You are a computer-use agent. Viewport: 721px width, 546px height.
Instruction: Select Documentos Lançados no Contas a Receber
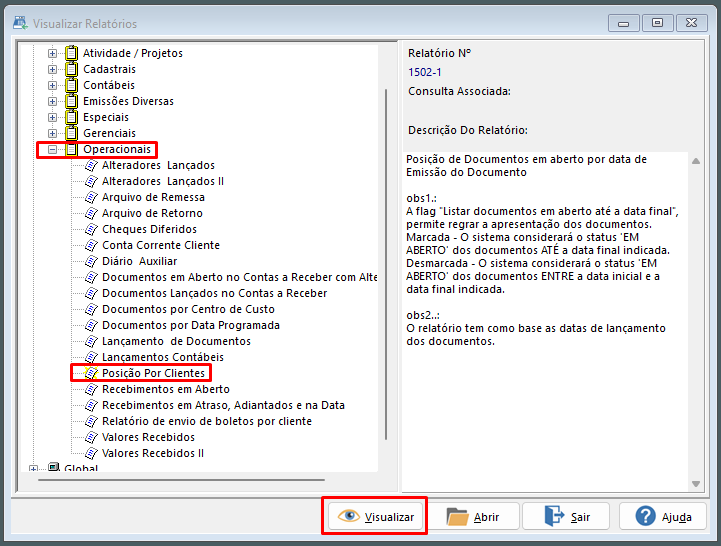(x=214, y=293)
